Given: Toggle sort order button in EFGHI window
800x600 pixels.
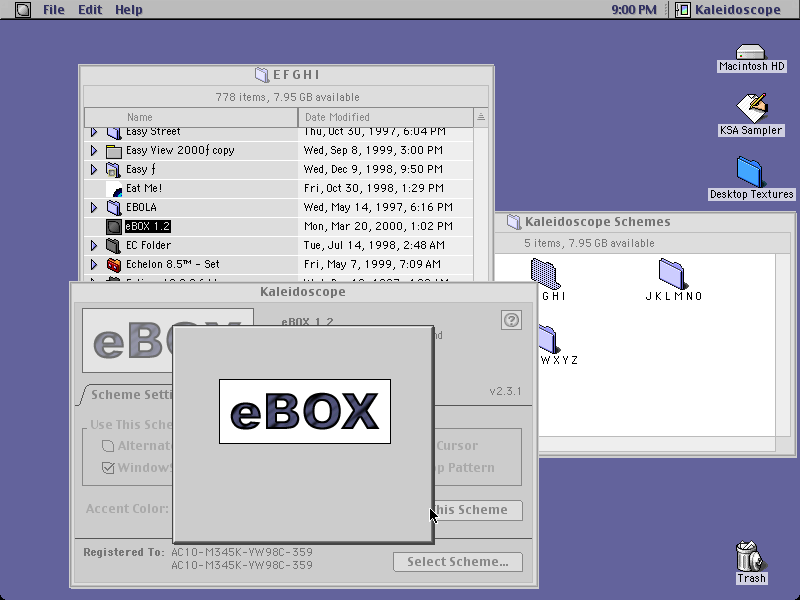Looking at the screenshot, I should [481, 117].
